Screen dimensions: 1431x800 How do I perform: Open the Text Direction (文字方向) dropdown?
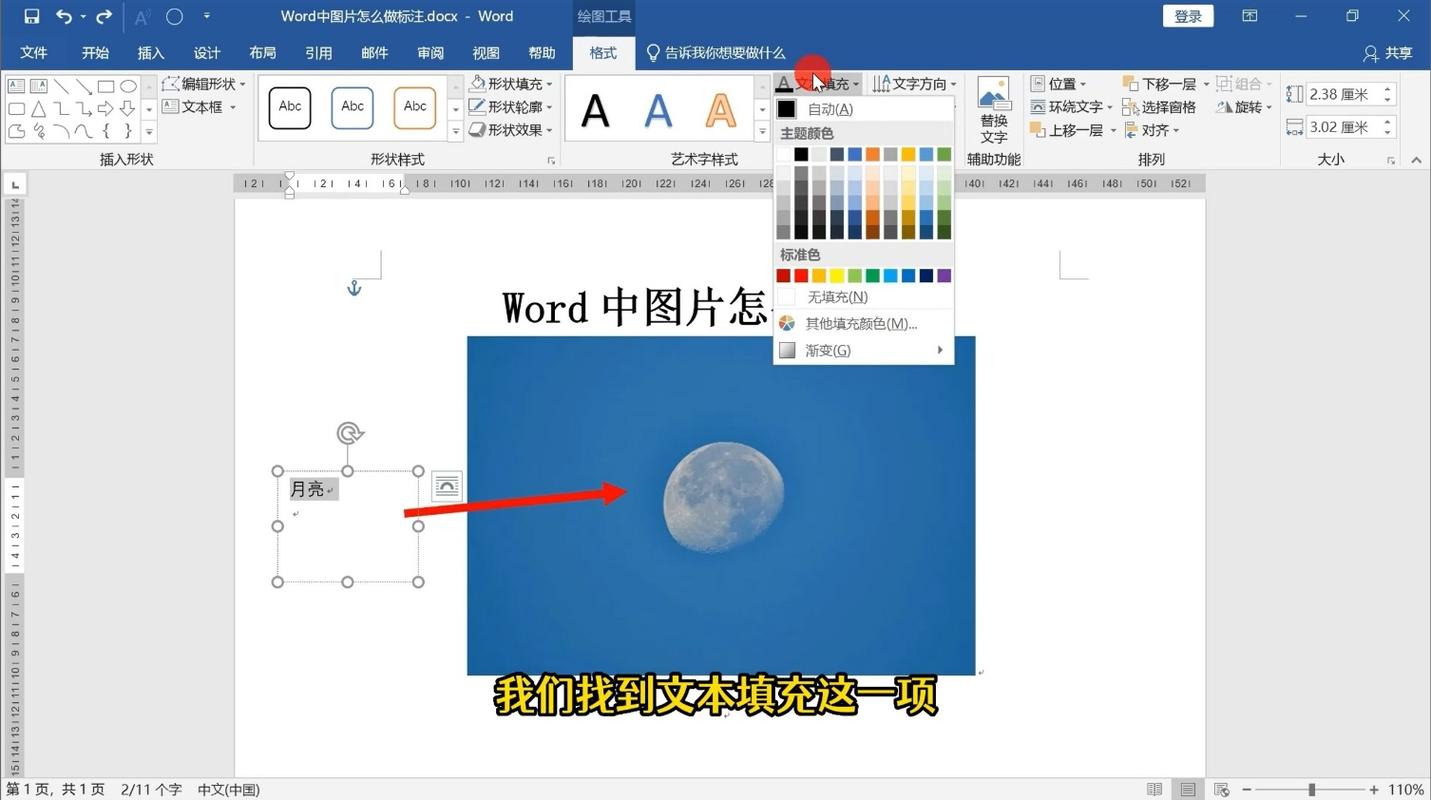915,84
